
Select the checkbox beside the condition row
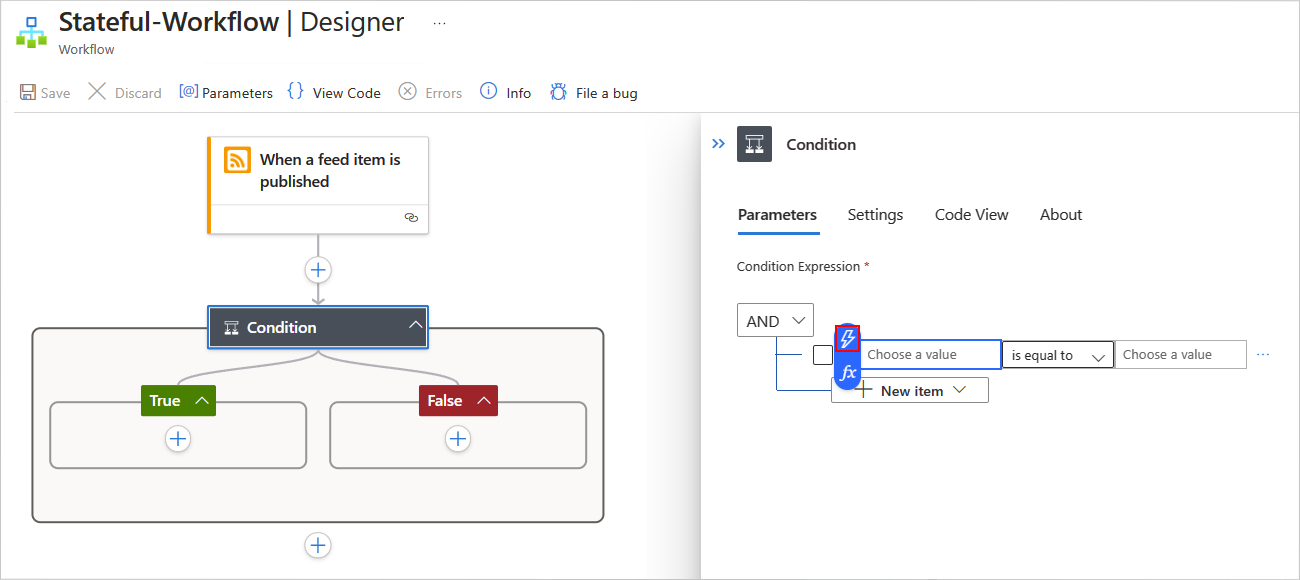pos(823,354)
